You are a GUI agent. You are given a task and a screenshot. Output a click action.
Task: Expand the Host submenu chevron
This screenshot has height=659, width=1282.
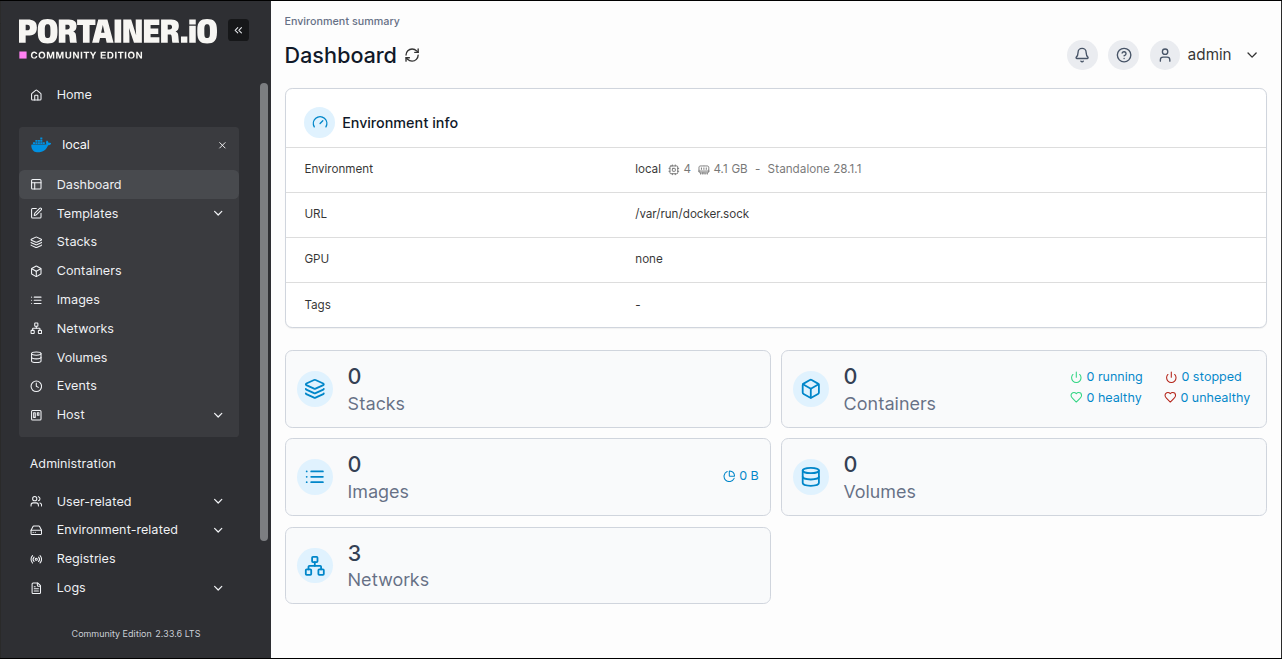[x=218, y=415]
